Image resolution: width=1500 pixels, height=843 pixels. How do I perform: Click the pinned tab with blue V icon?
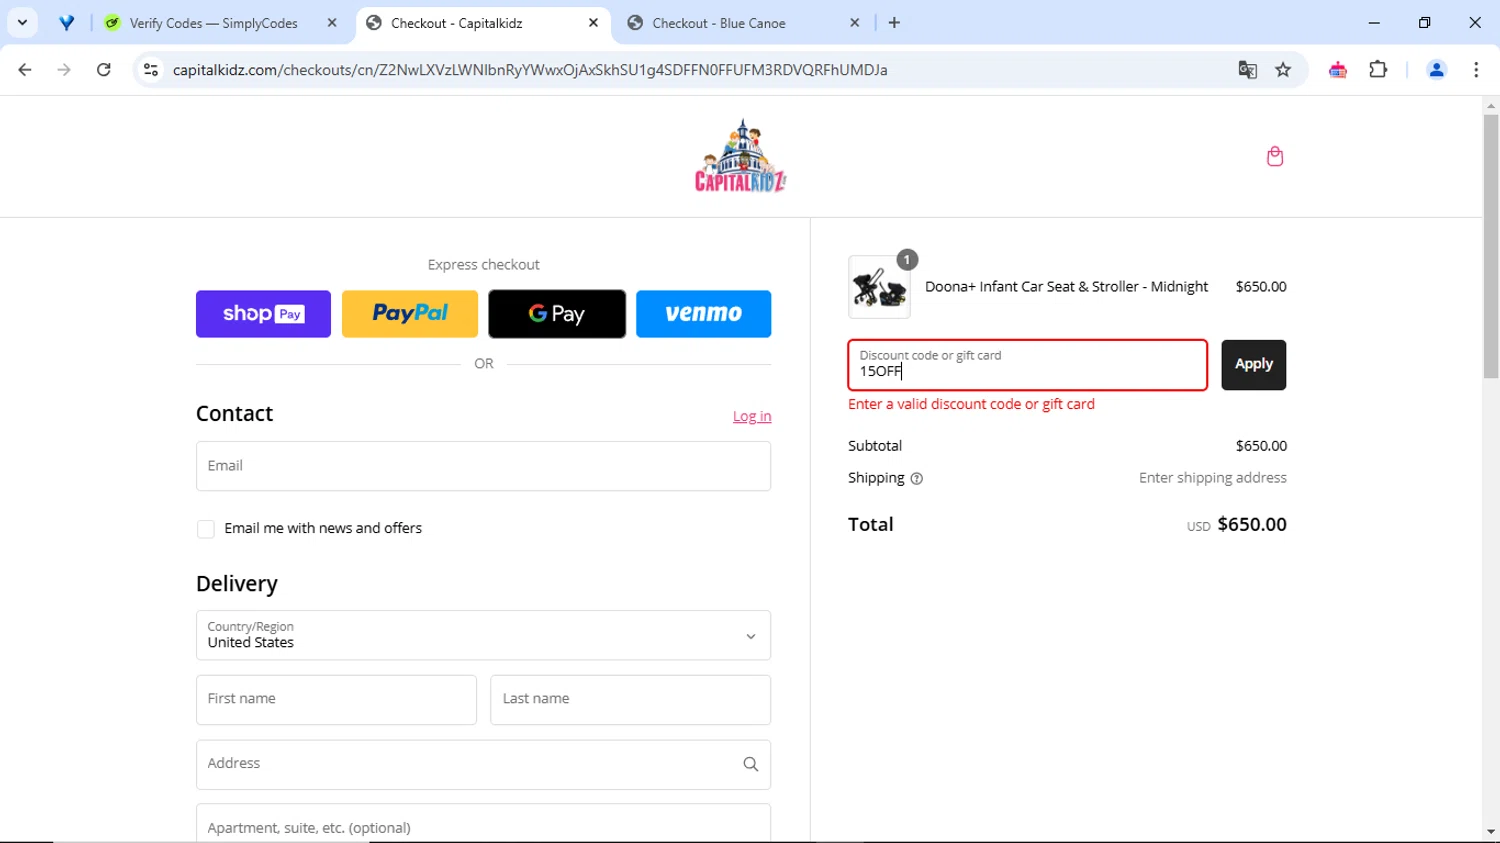[x=67, y=23]
